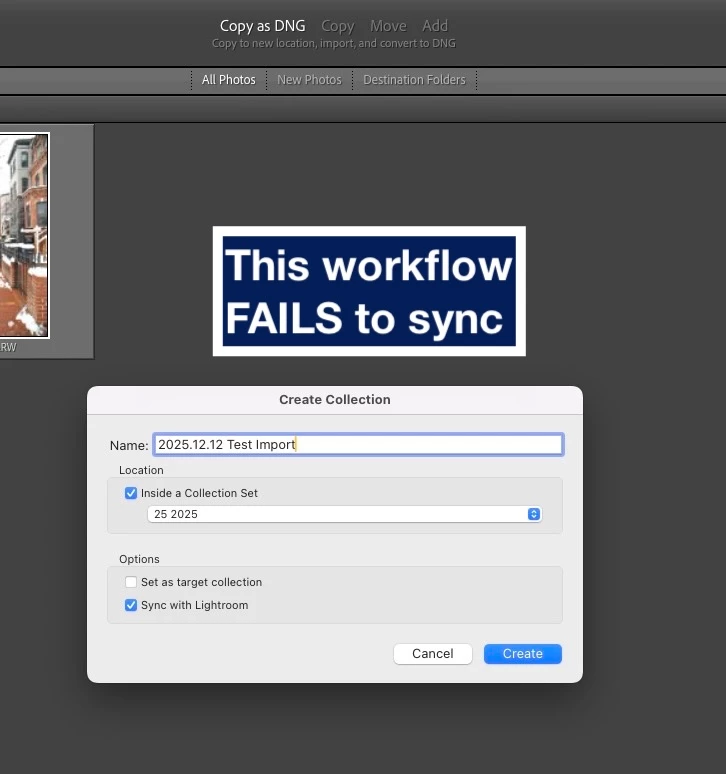The image size is (726, 774).
Task: Disable Sync with Lightroom
Action: coord(131,605)
